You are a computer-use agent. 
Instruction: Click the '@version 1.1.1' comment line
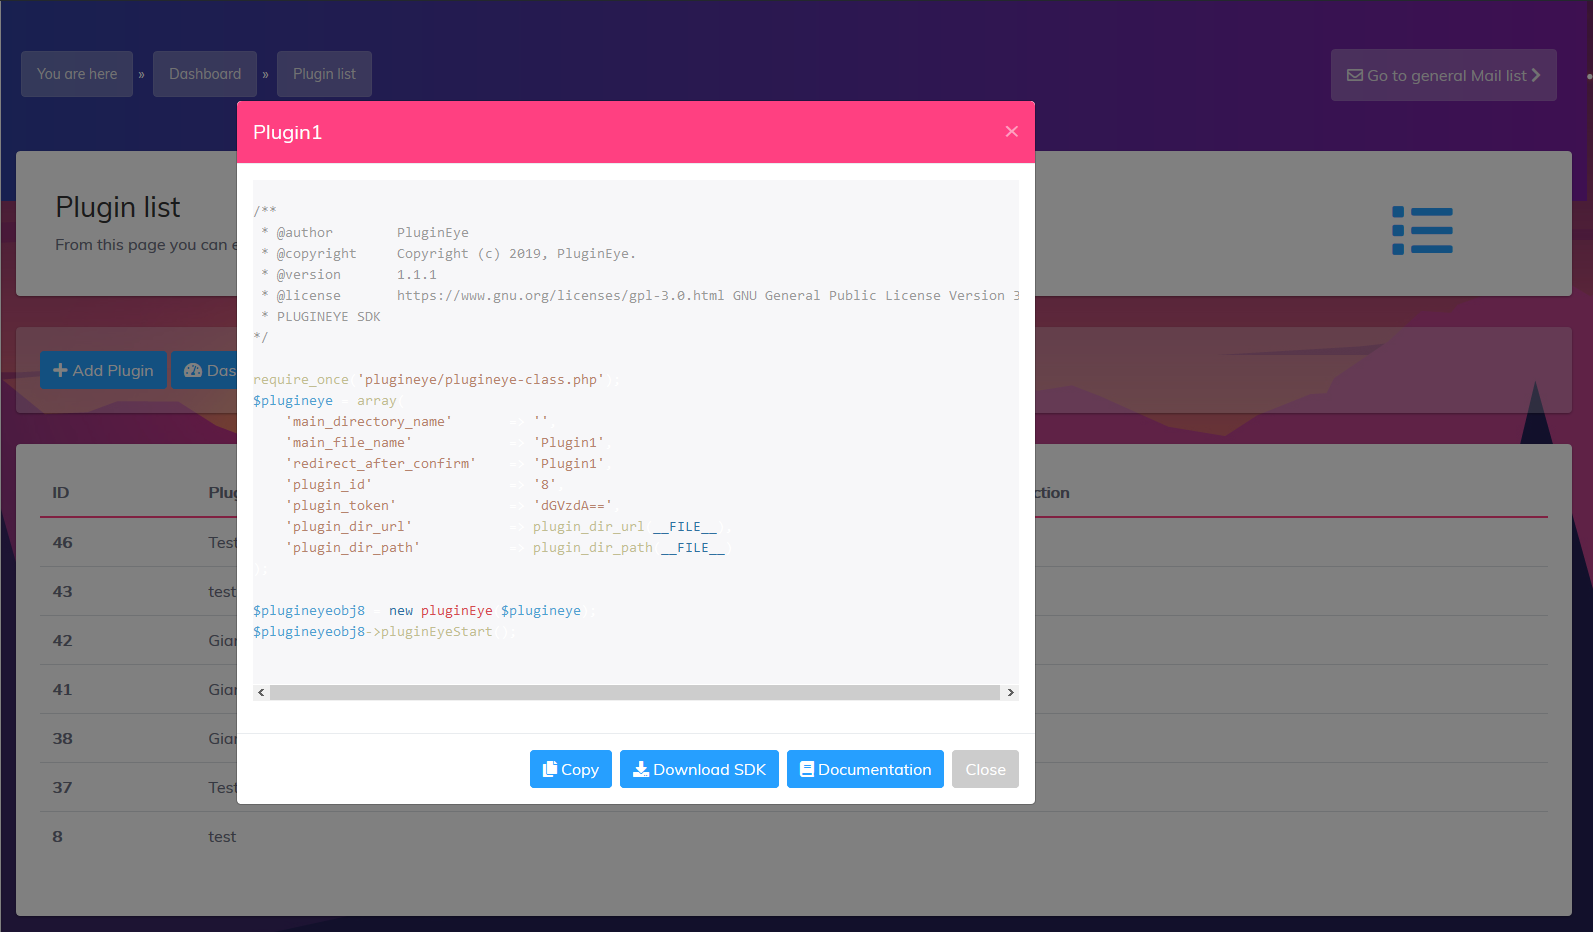pyautogui.click(x=348, y=274)
